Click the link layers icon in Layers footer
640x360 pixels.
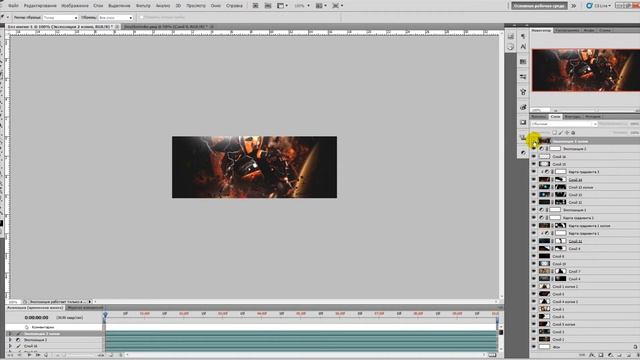pyautogui.click(x=583, y=355)
